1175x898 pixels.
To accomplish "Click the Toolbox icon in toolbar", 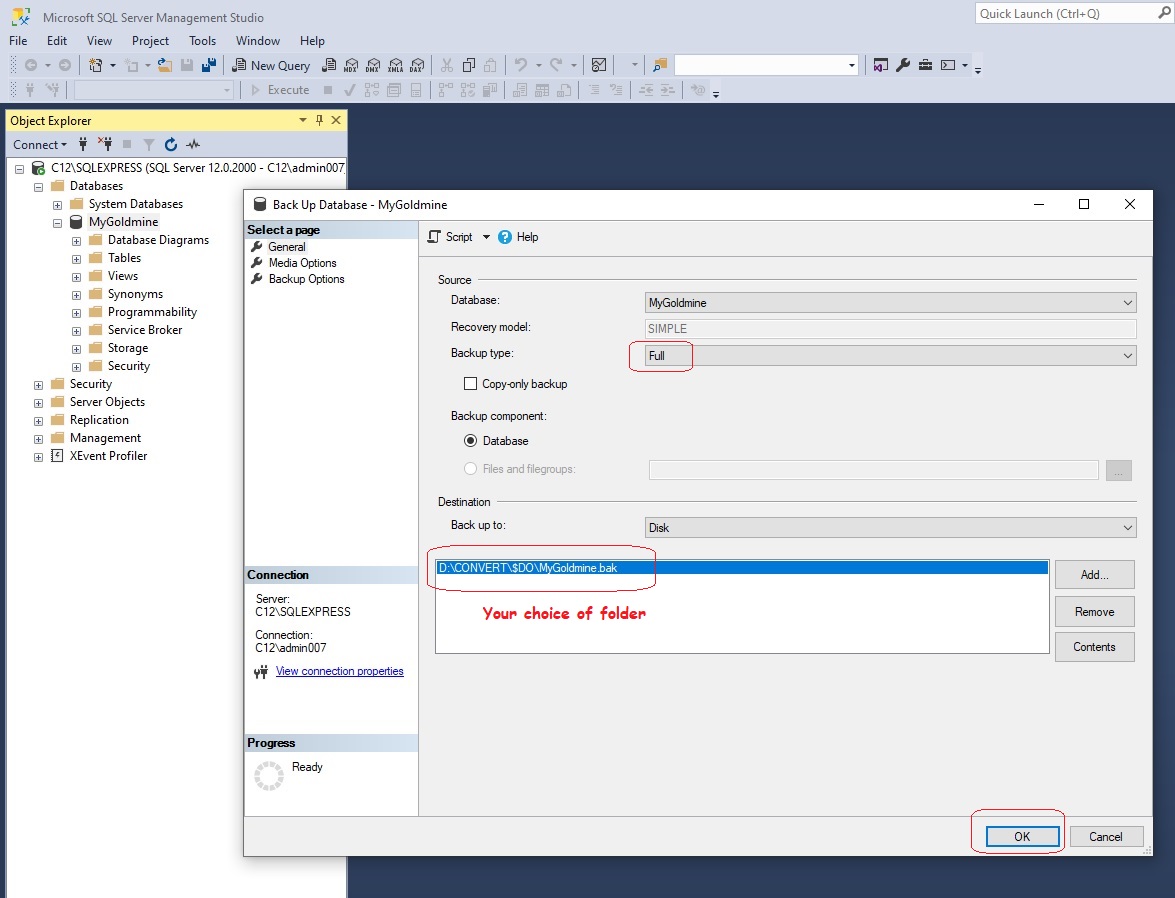I will pos(925,65).
